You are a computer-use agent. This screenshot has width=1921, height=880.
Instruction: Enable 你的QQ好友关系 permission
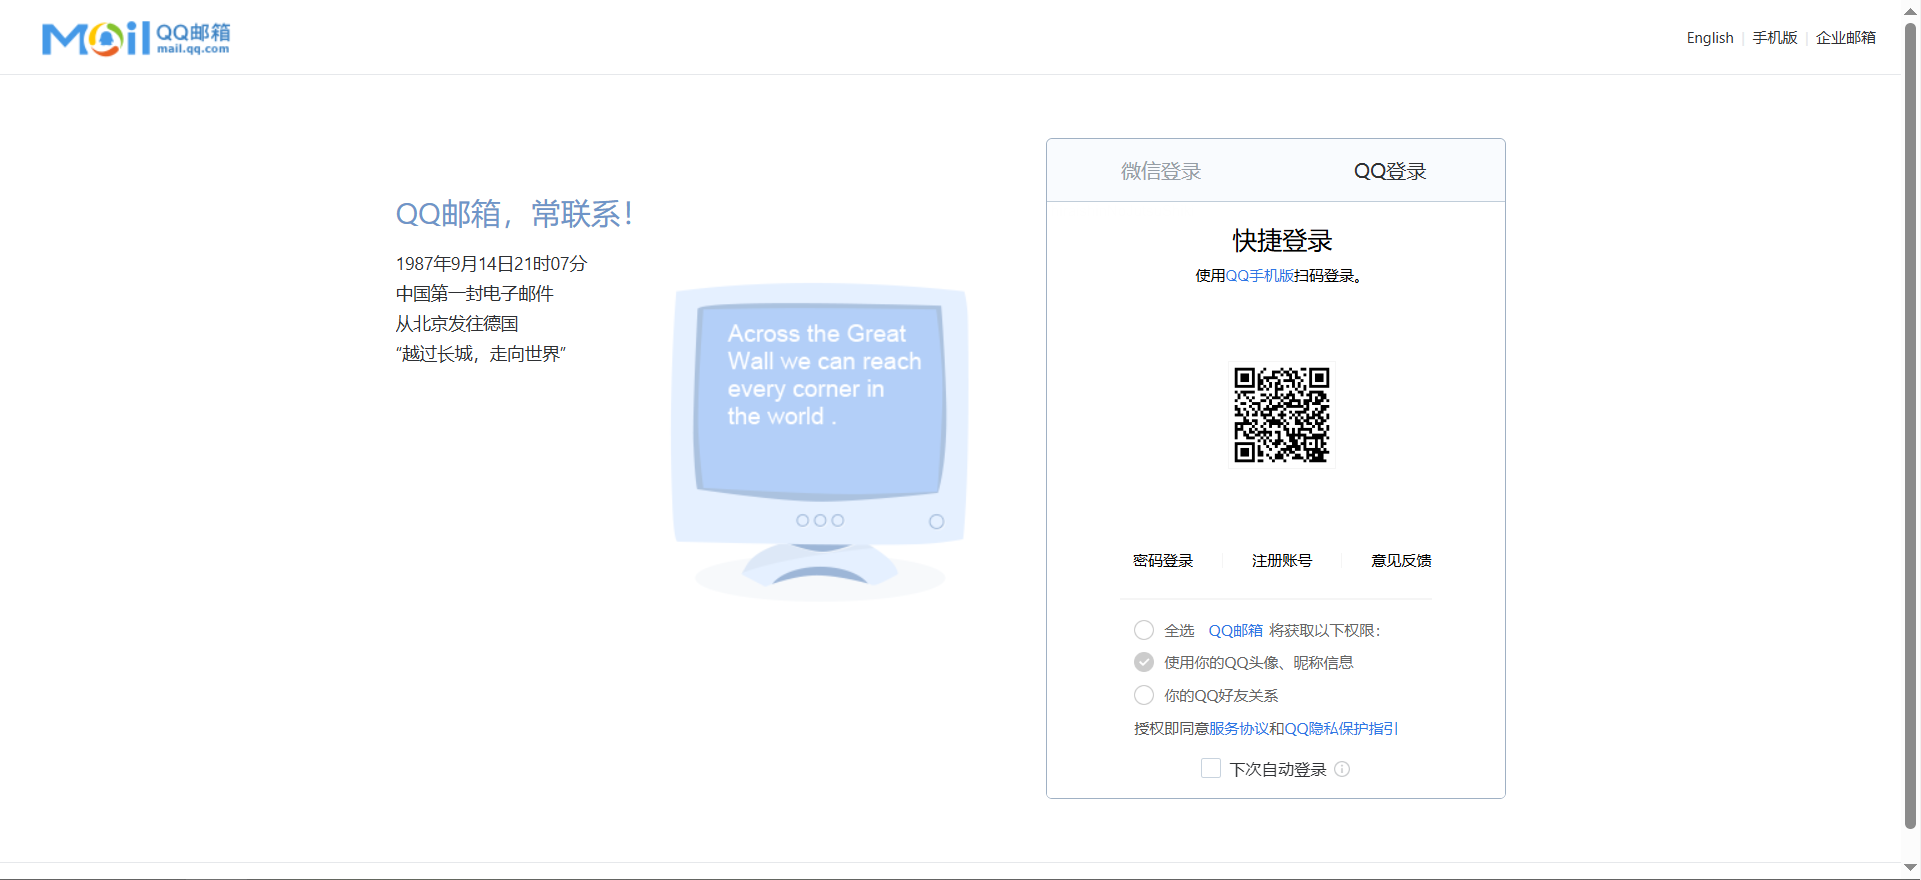point(1144,695)
